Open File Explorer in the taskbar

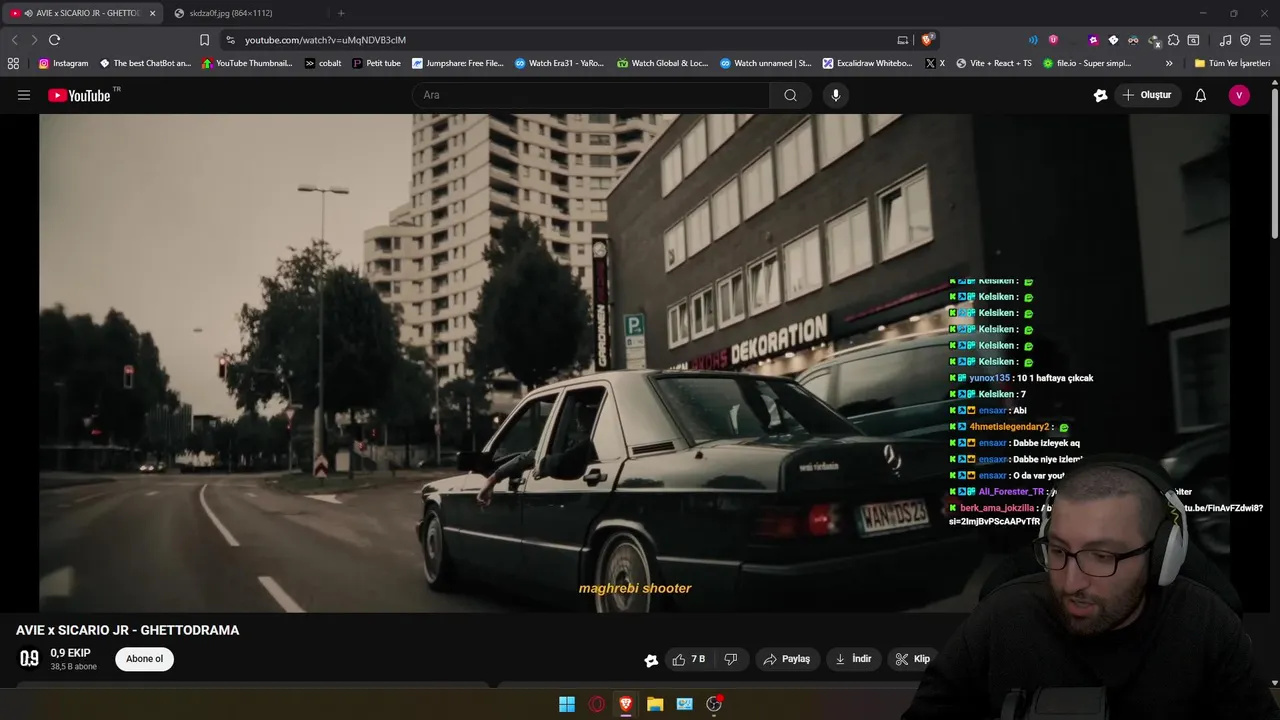tap(655, 704)
